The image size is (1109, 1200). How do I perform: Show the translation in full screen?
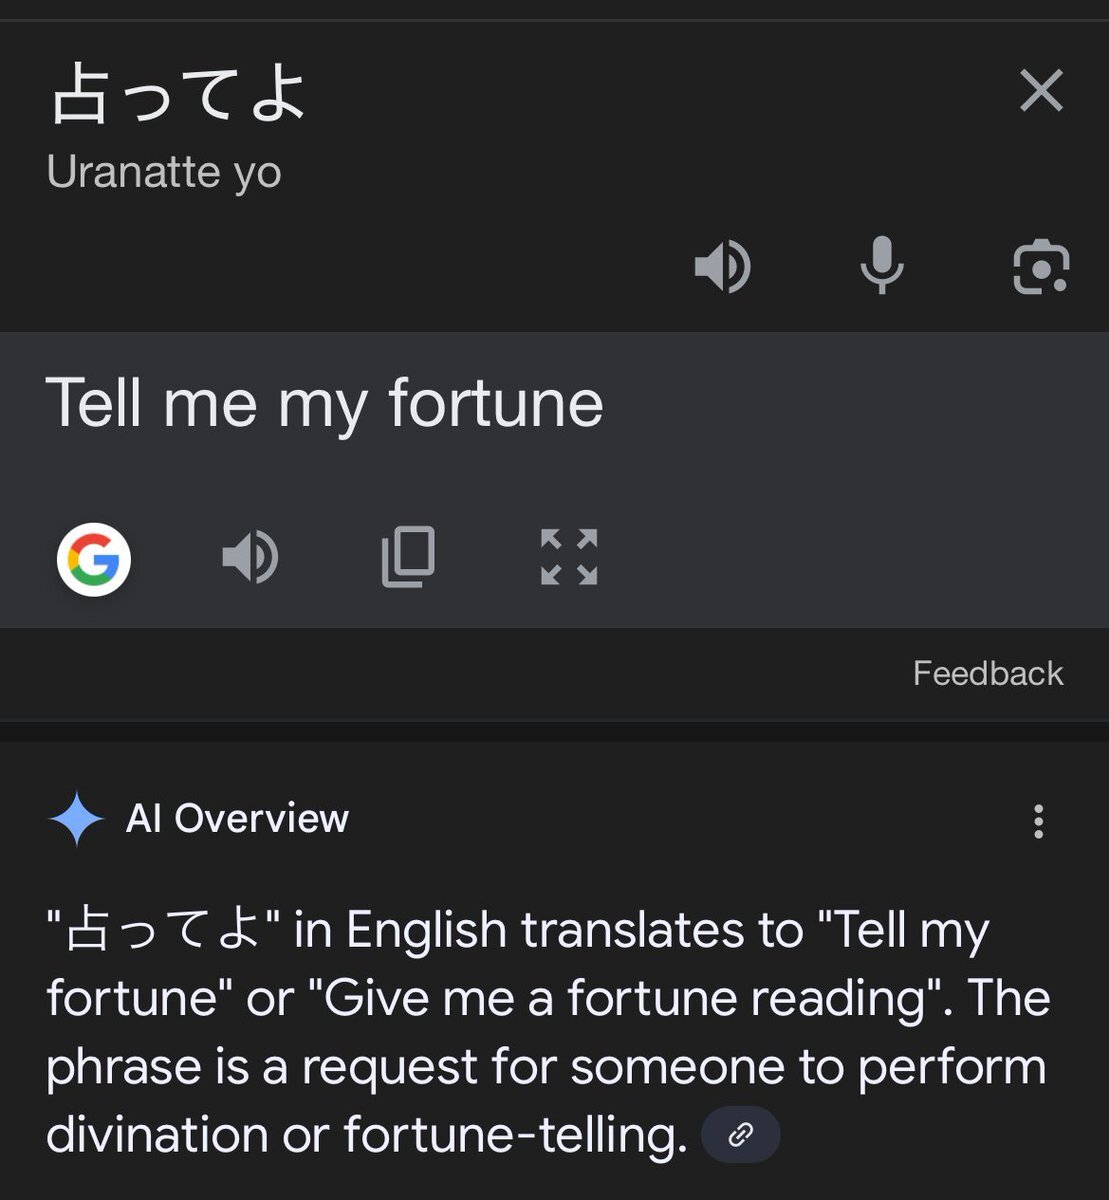569,557
